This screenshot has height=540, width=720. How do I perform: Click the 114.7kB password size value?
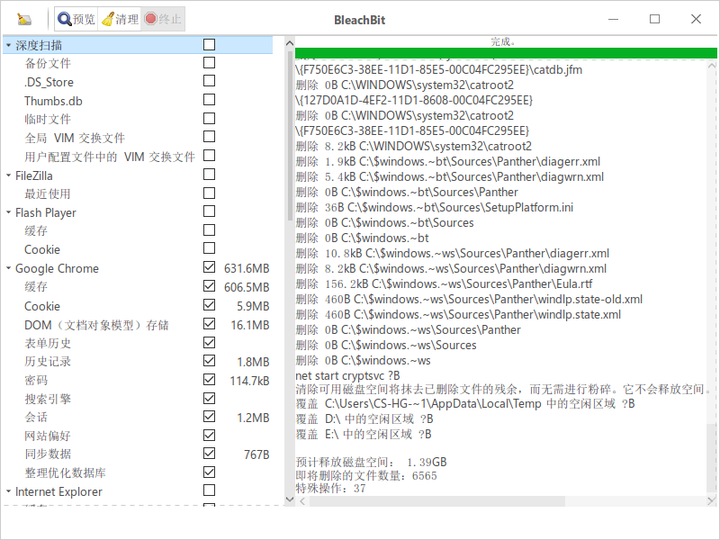click(x=250, y=381)
